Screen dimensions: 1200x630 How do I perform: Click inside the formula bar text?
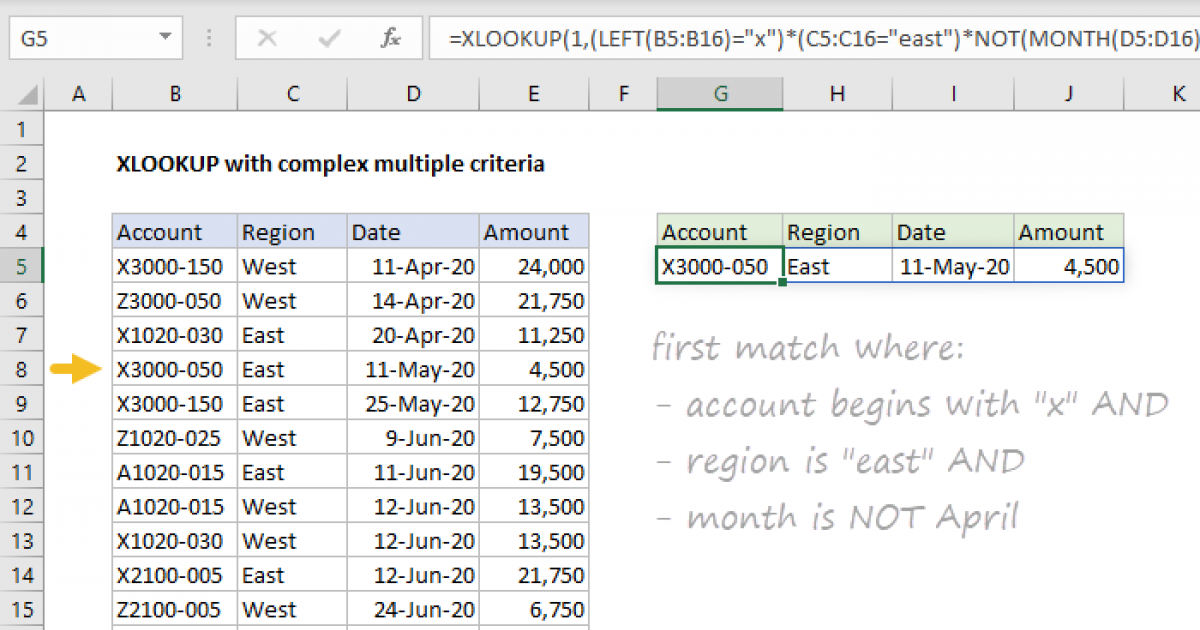click(x=700, y=39)
